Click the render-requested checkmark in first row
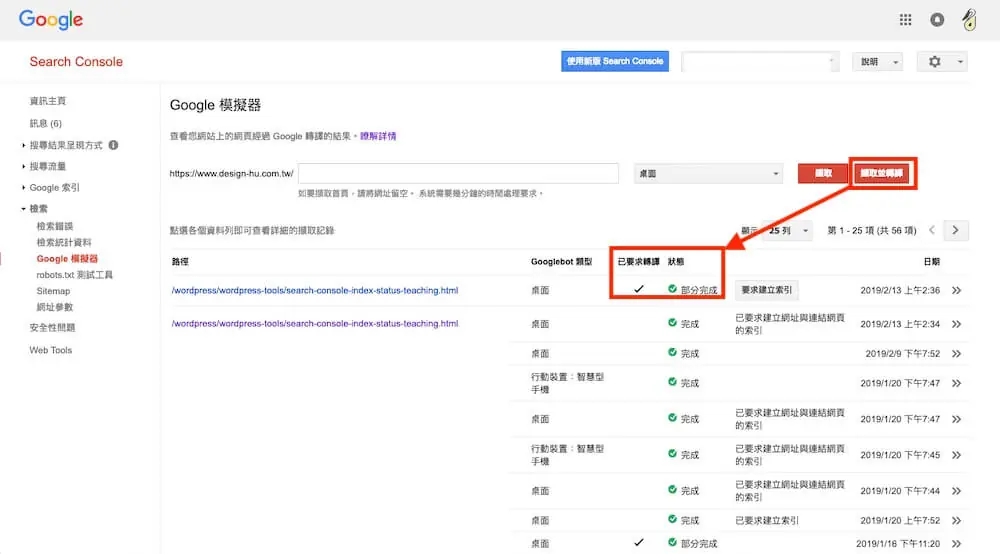 [638, 289]
